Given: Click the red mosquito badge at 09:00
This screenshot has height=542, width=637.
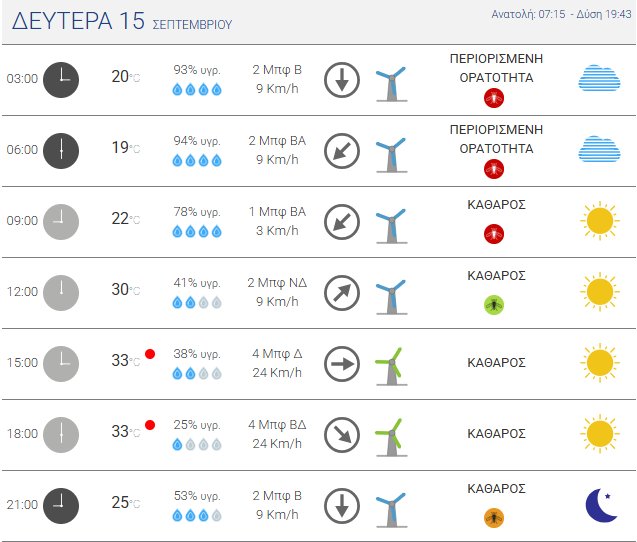Looking at the screenshot, I should click(x=493, y=234).
